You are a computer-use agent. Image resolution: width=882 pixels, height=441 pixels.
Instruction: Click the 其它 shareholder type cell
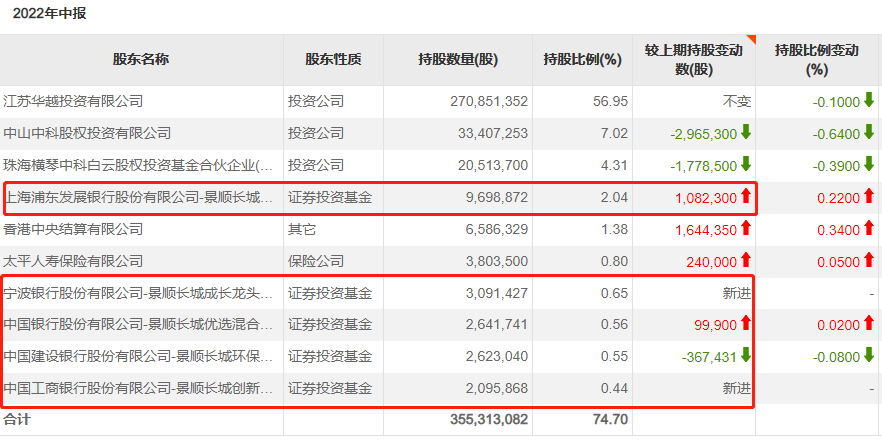click(x=302, y=229)
